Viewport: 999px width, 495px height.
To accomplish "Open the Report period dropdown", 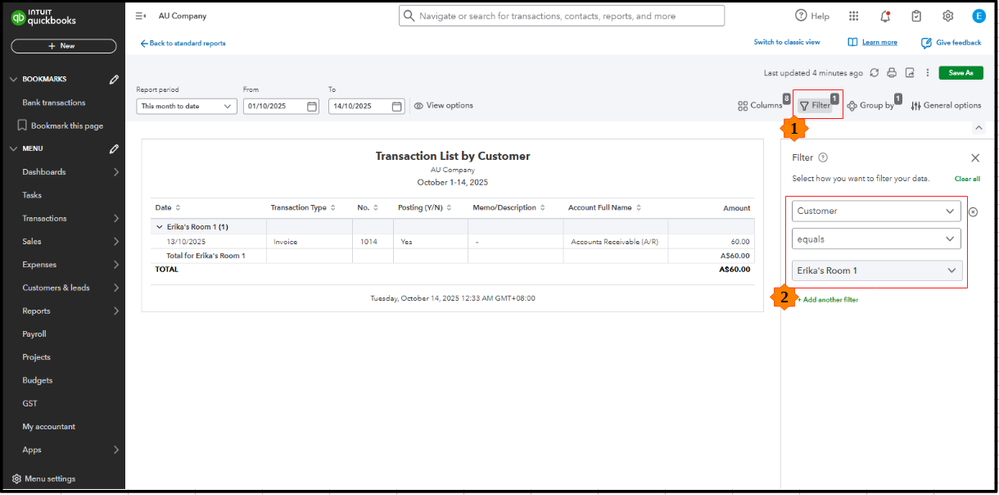I will click(x=187, y=106).
